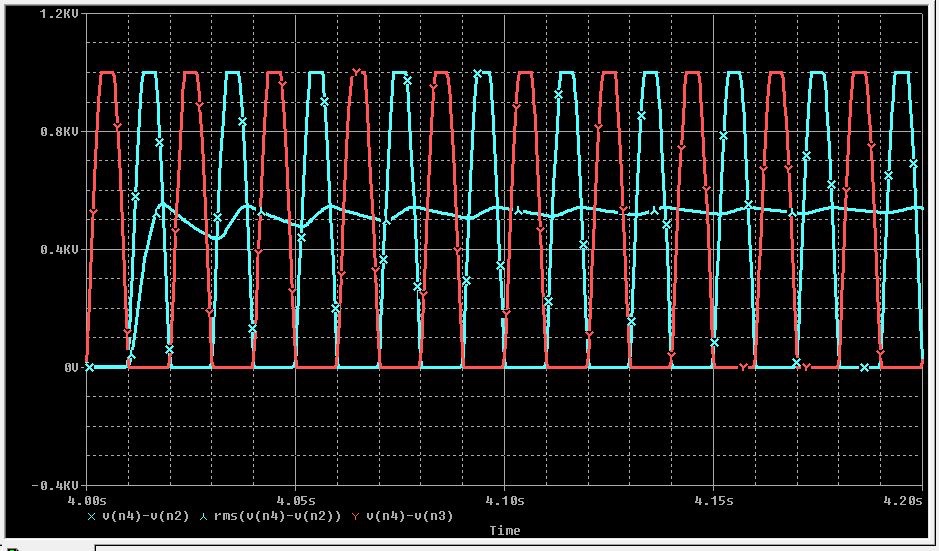The width and height of the screenshot is (939, 551).
Task: Click the 4.00s x-axis tick label
Action: pyautogui.click(x=88, y=499)
